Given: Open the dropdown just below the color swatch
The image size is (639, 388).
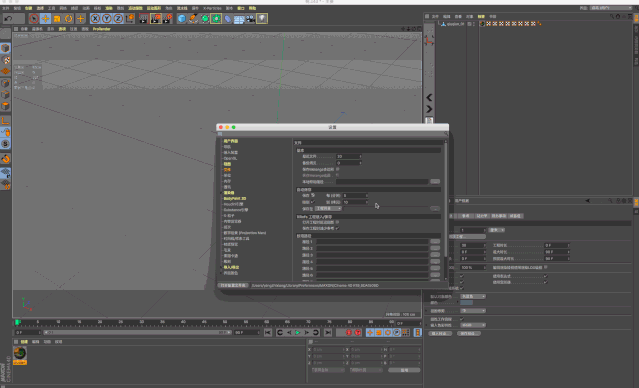Looking at the screenshot, I should pos(473,311).
